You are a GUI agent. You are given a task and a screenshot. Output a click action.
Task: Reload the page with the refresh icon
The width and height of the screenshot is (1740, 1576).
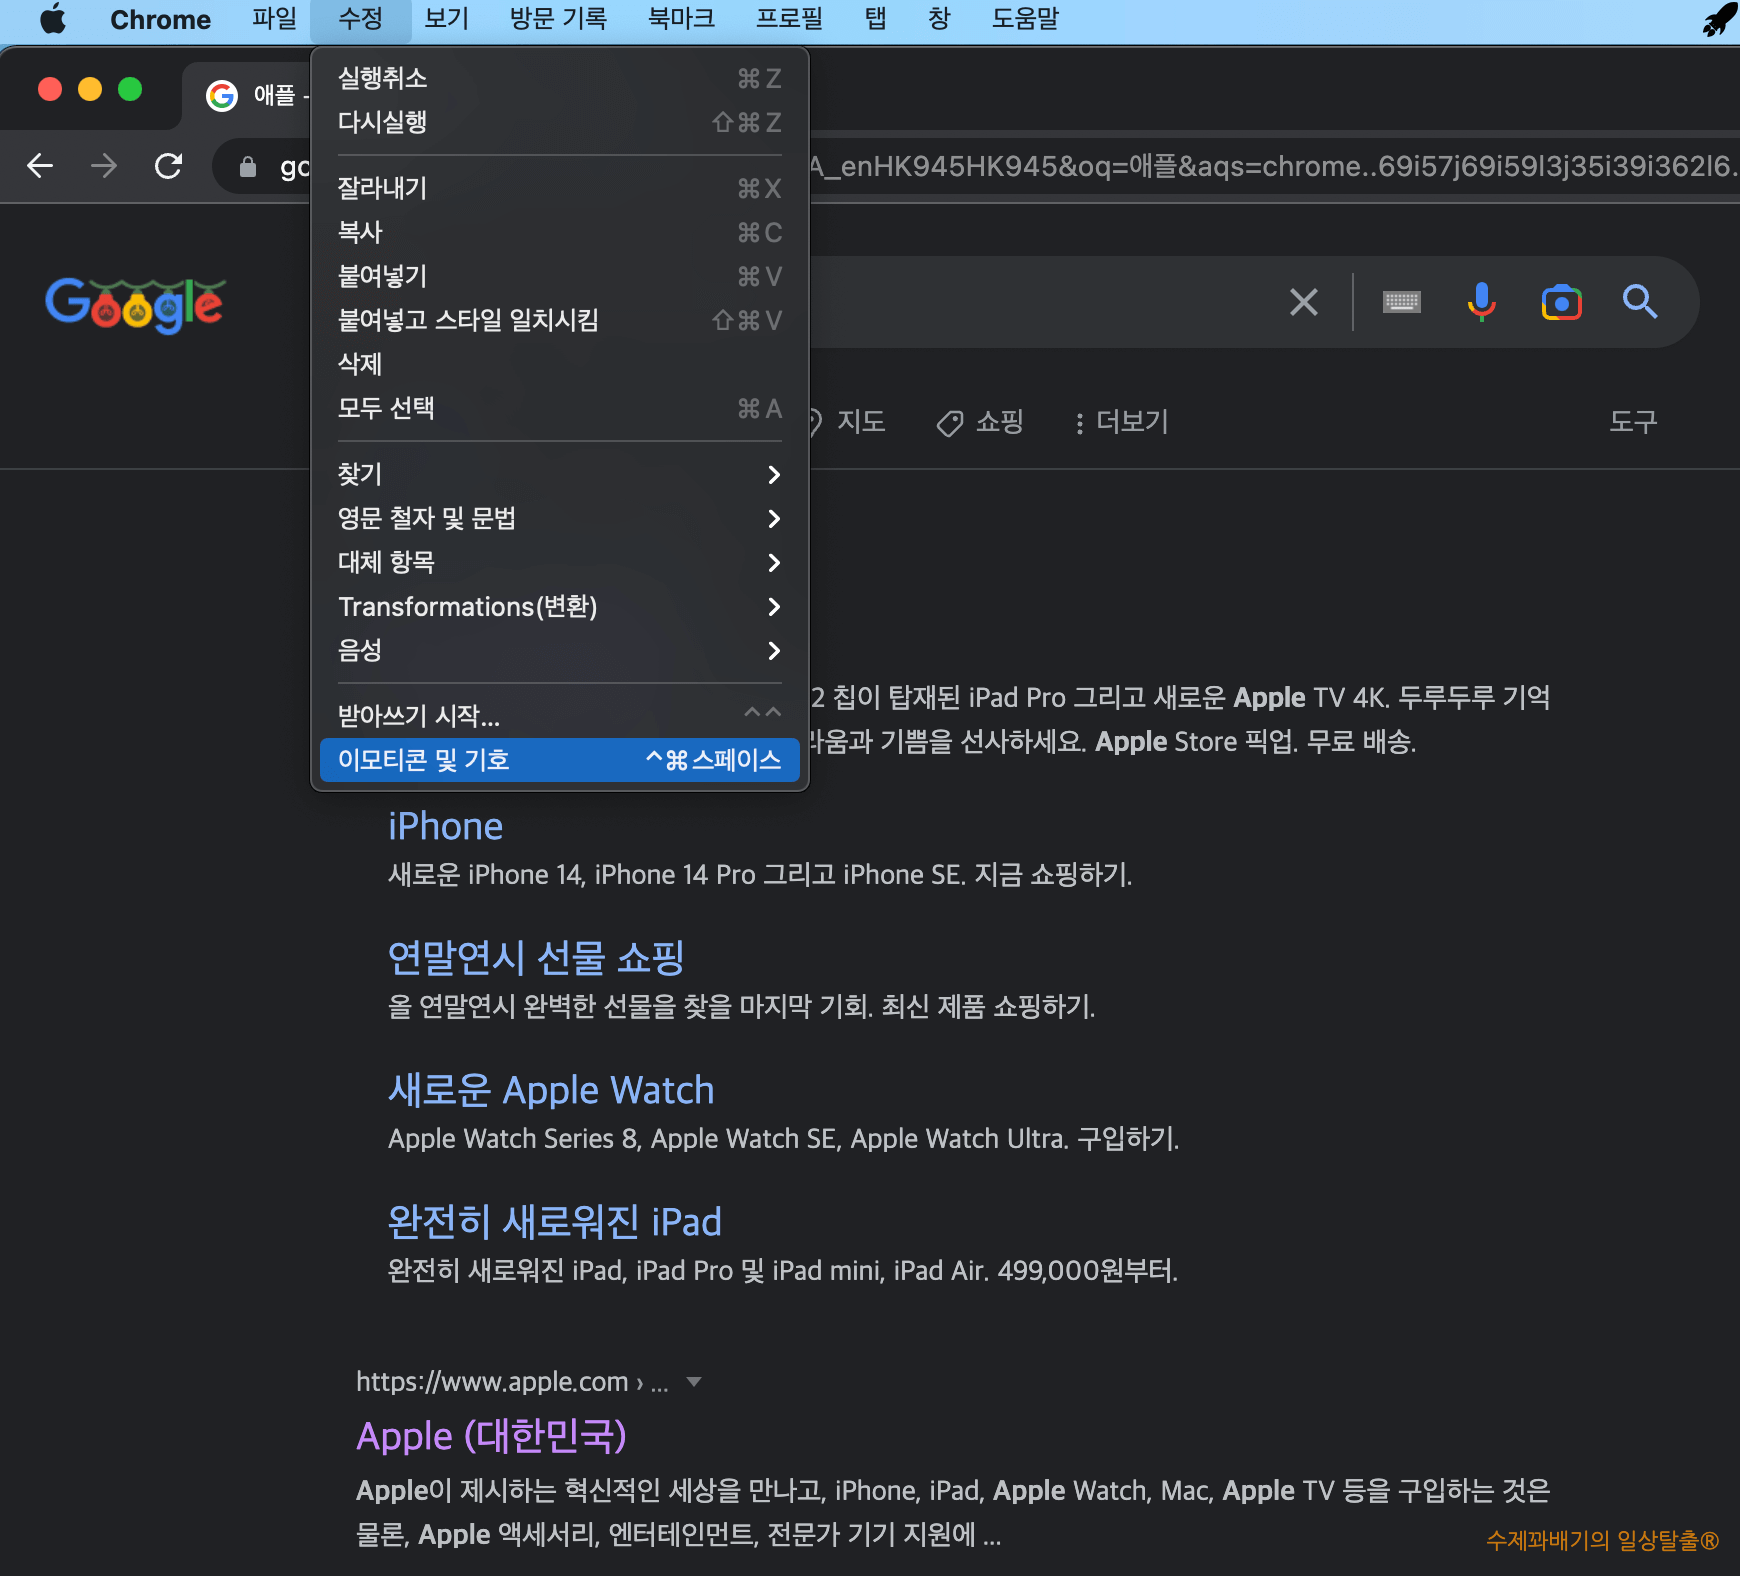coord(168,165)
